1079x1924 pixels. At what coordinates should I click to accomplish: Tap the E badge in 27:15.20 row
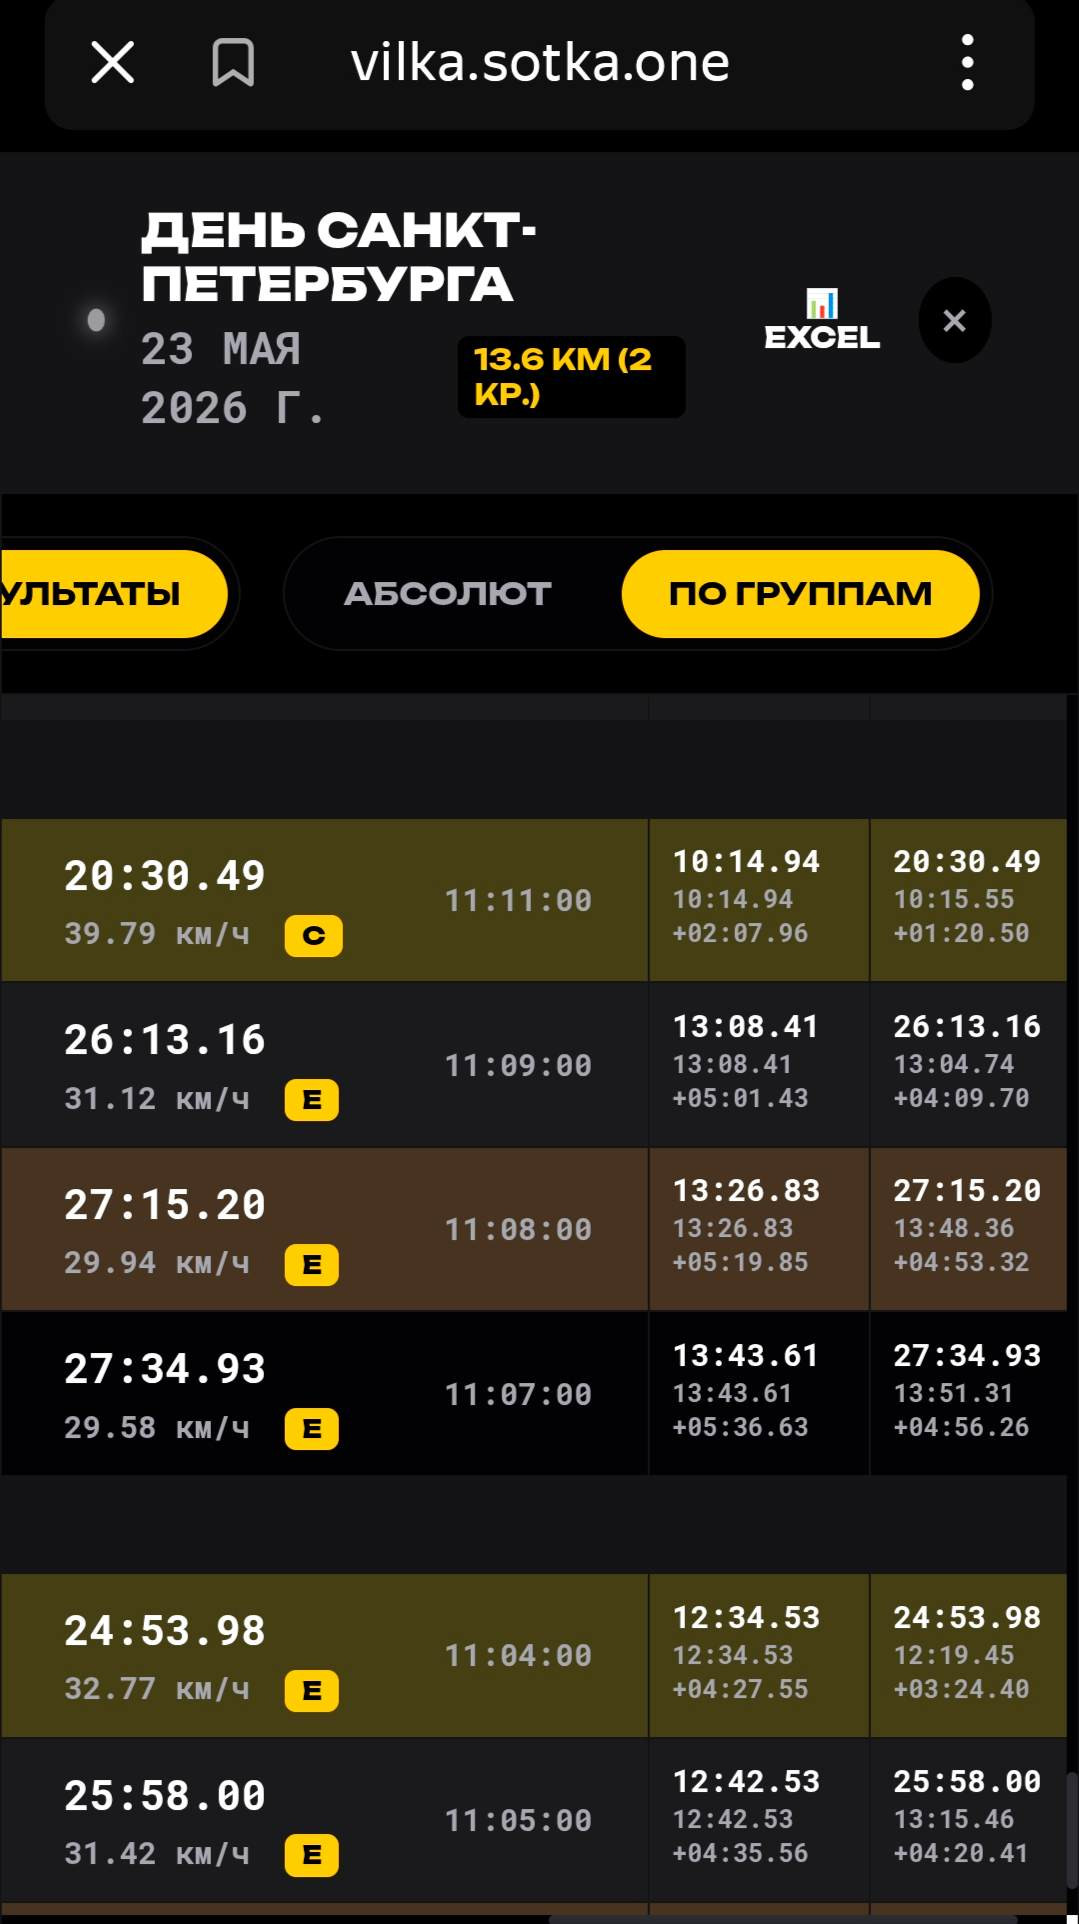312,1265
